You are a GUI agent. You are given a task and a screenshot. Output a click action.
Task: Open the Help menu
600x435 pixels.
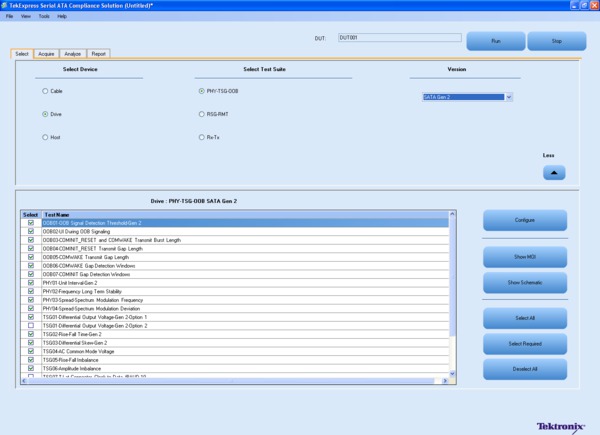[62, 16]
